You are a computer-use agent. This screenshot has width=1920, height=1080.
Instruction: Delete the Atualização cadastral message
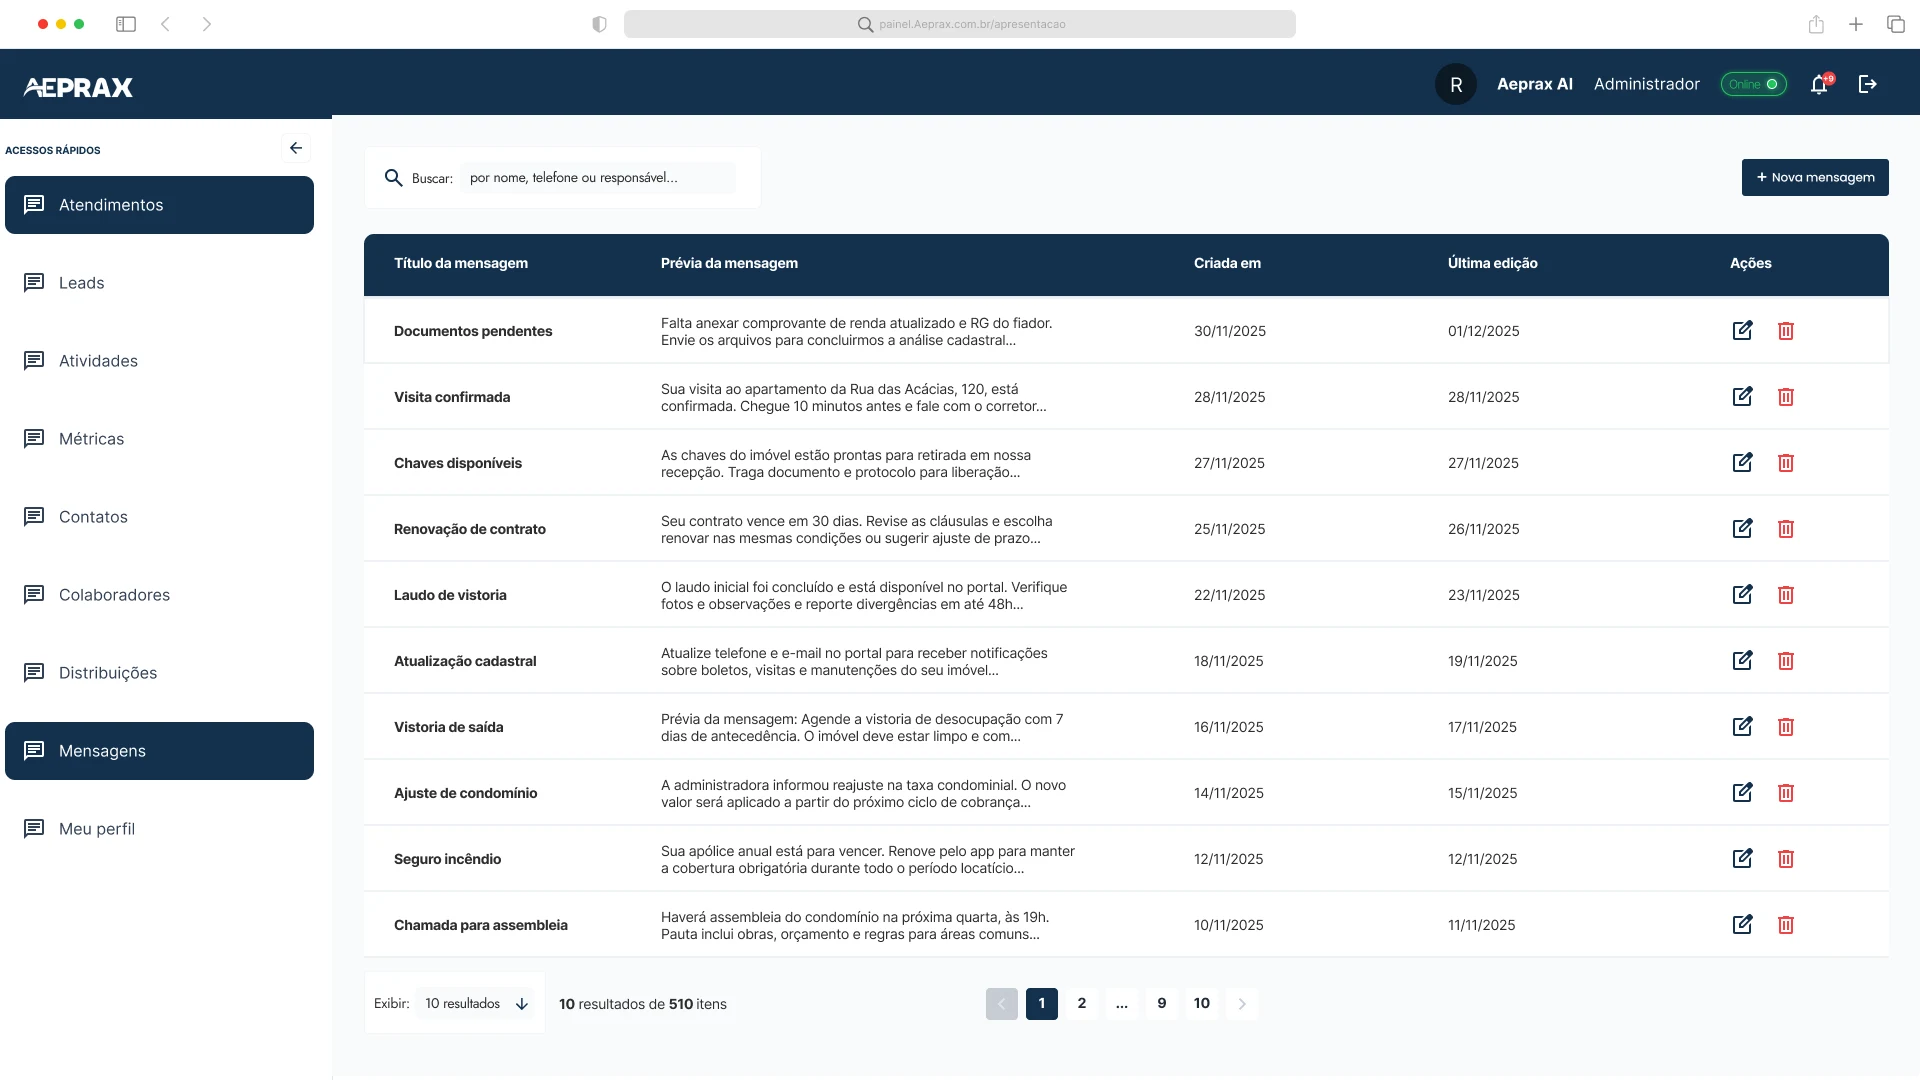tap(1786, 661)
